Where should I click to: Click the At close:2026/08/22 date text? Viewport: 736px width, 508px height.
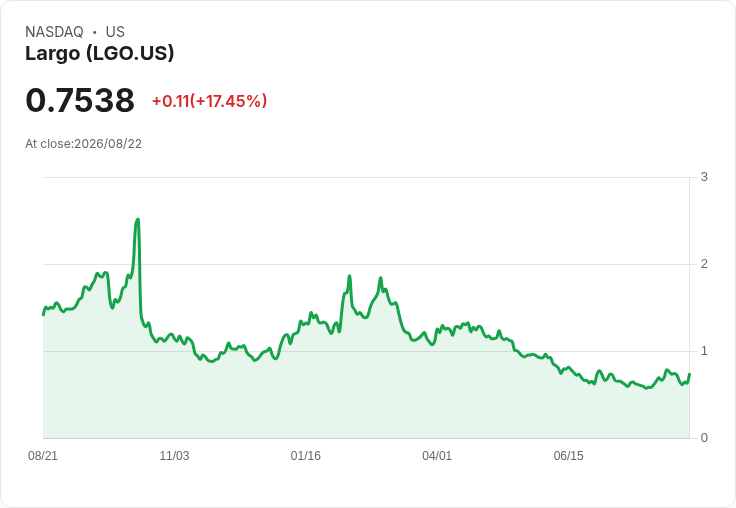(84, 144)
